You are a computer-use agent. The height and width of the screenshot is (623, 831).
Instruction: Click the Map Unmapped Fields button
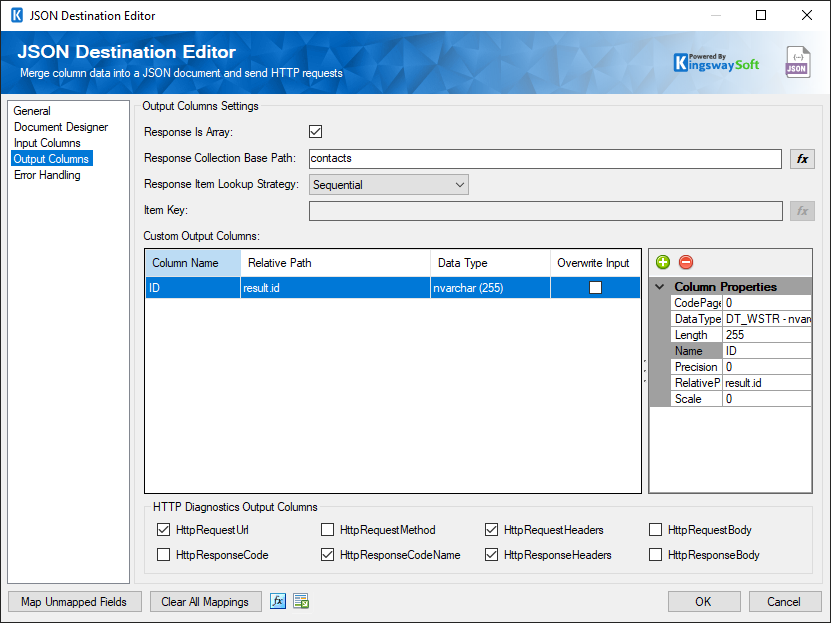click(x=74, y=601)
